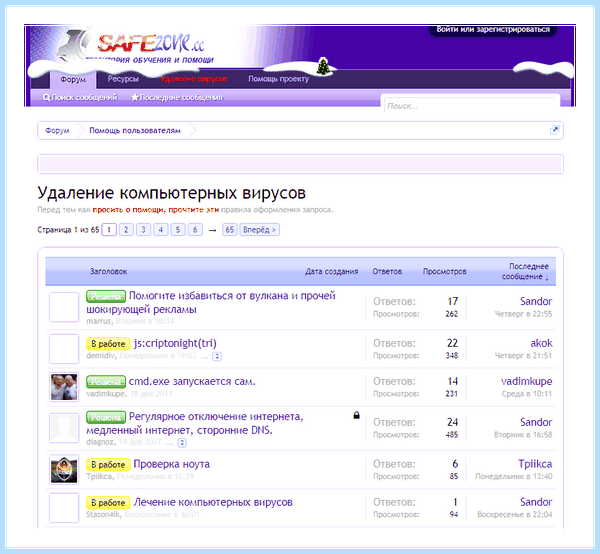The width and height of the screenshot is (600, 554).
Task: Click В работе tag on Лечение компьютерных вирусов
Action: pyautogui.click(x=108, y=503)
